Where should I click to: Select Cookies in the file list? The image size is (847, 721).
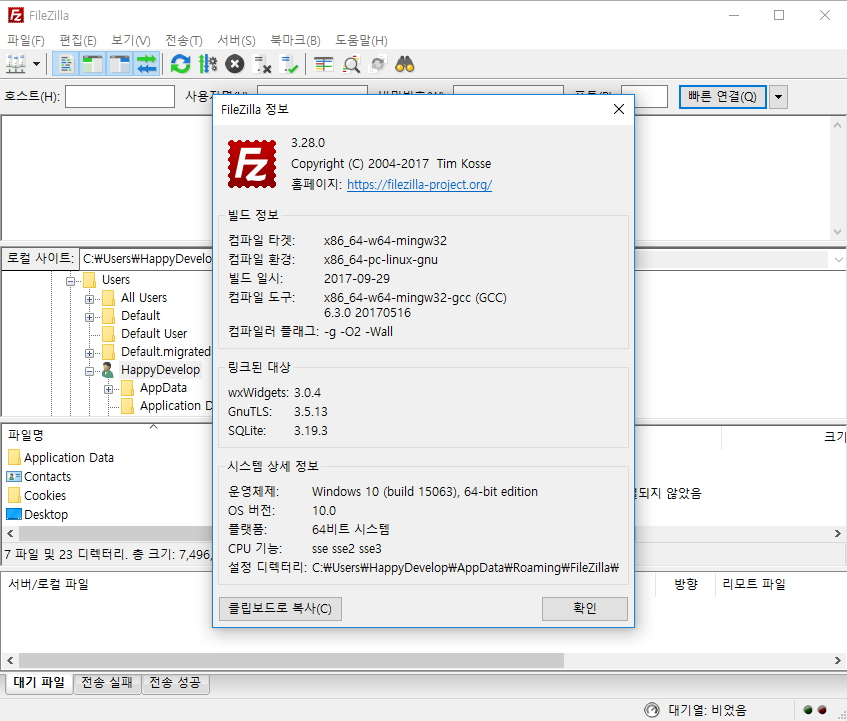click(45, 496)
